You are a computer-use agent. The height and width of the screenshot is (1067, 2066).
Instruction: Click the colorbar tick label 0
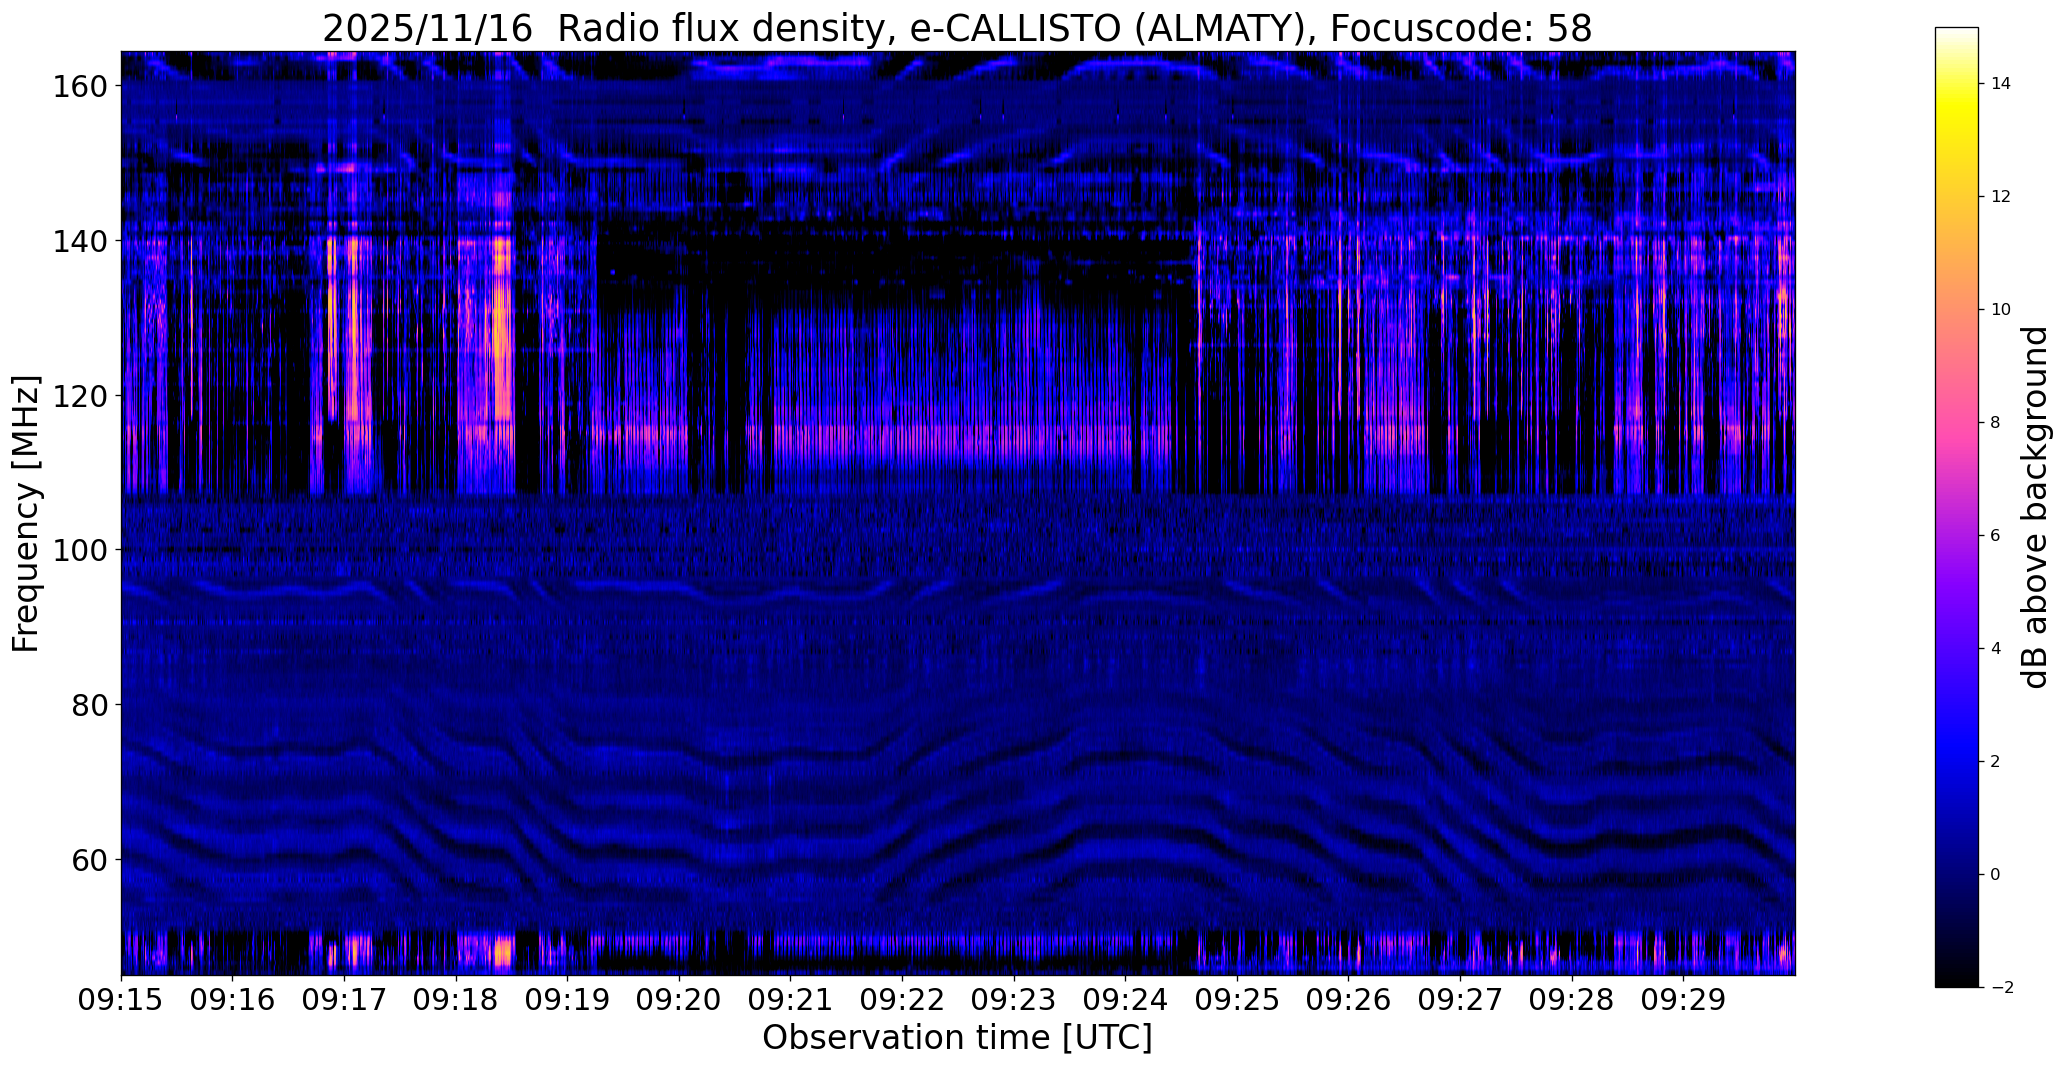click(x=1996, y=875)
